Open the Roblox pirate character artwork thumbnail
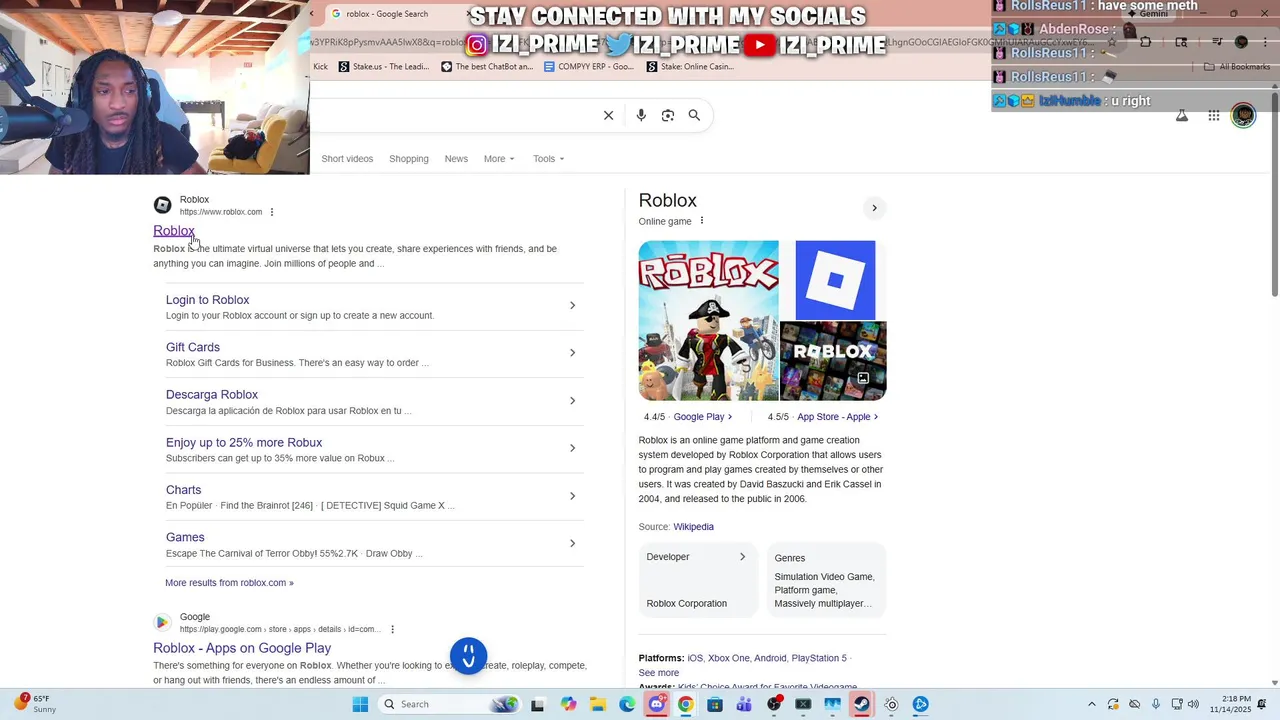The height and width of the screenshot is (720, 1280). point(708,320)
